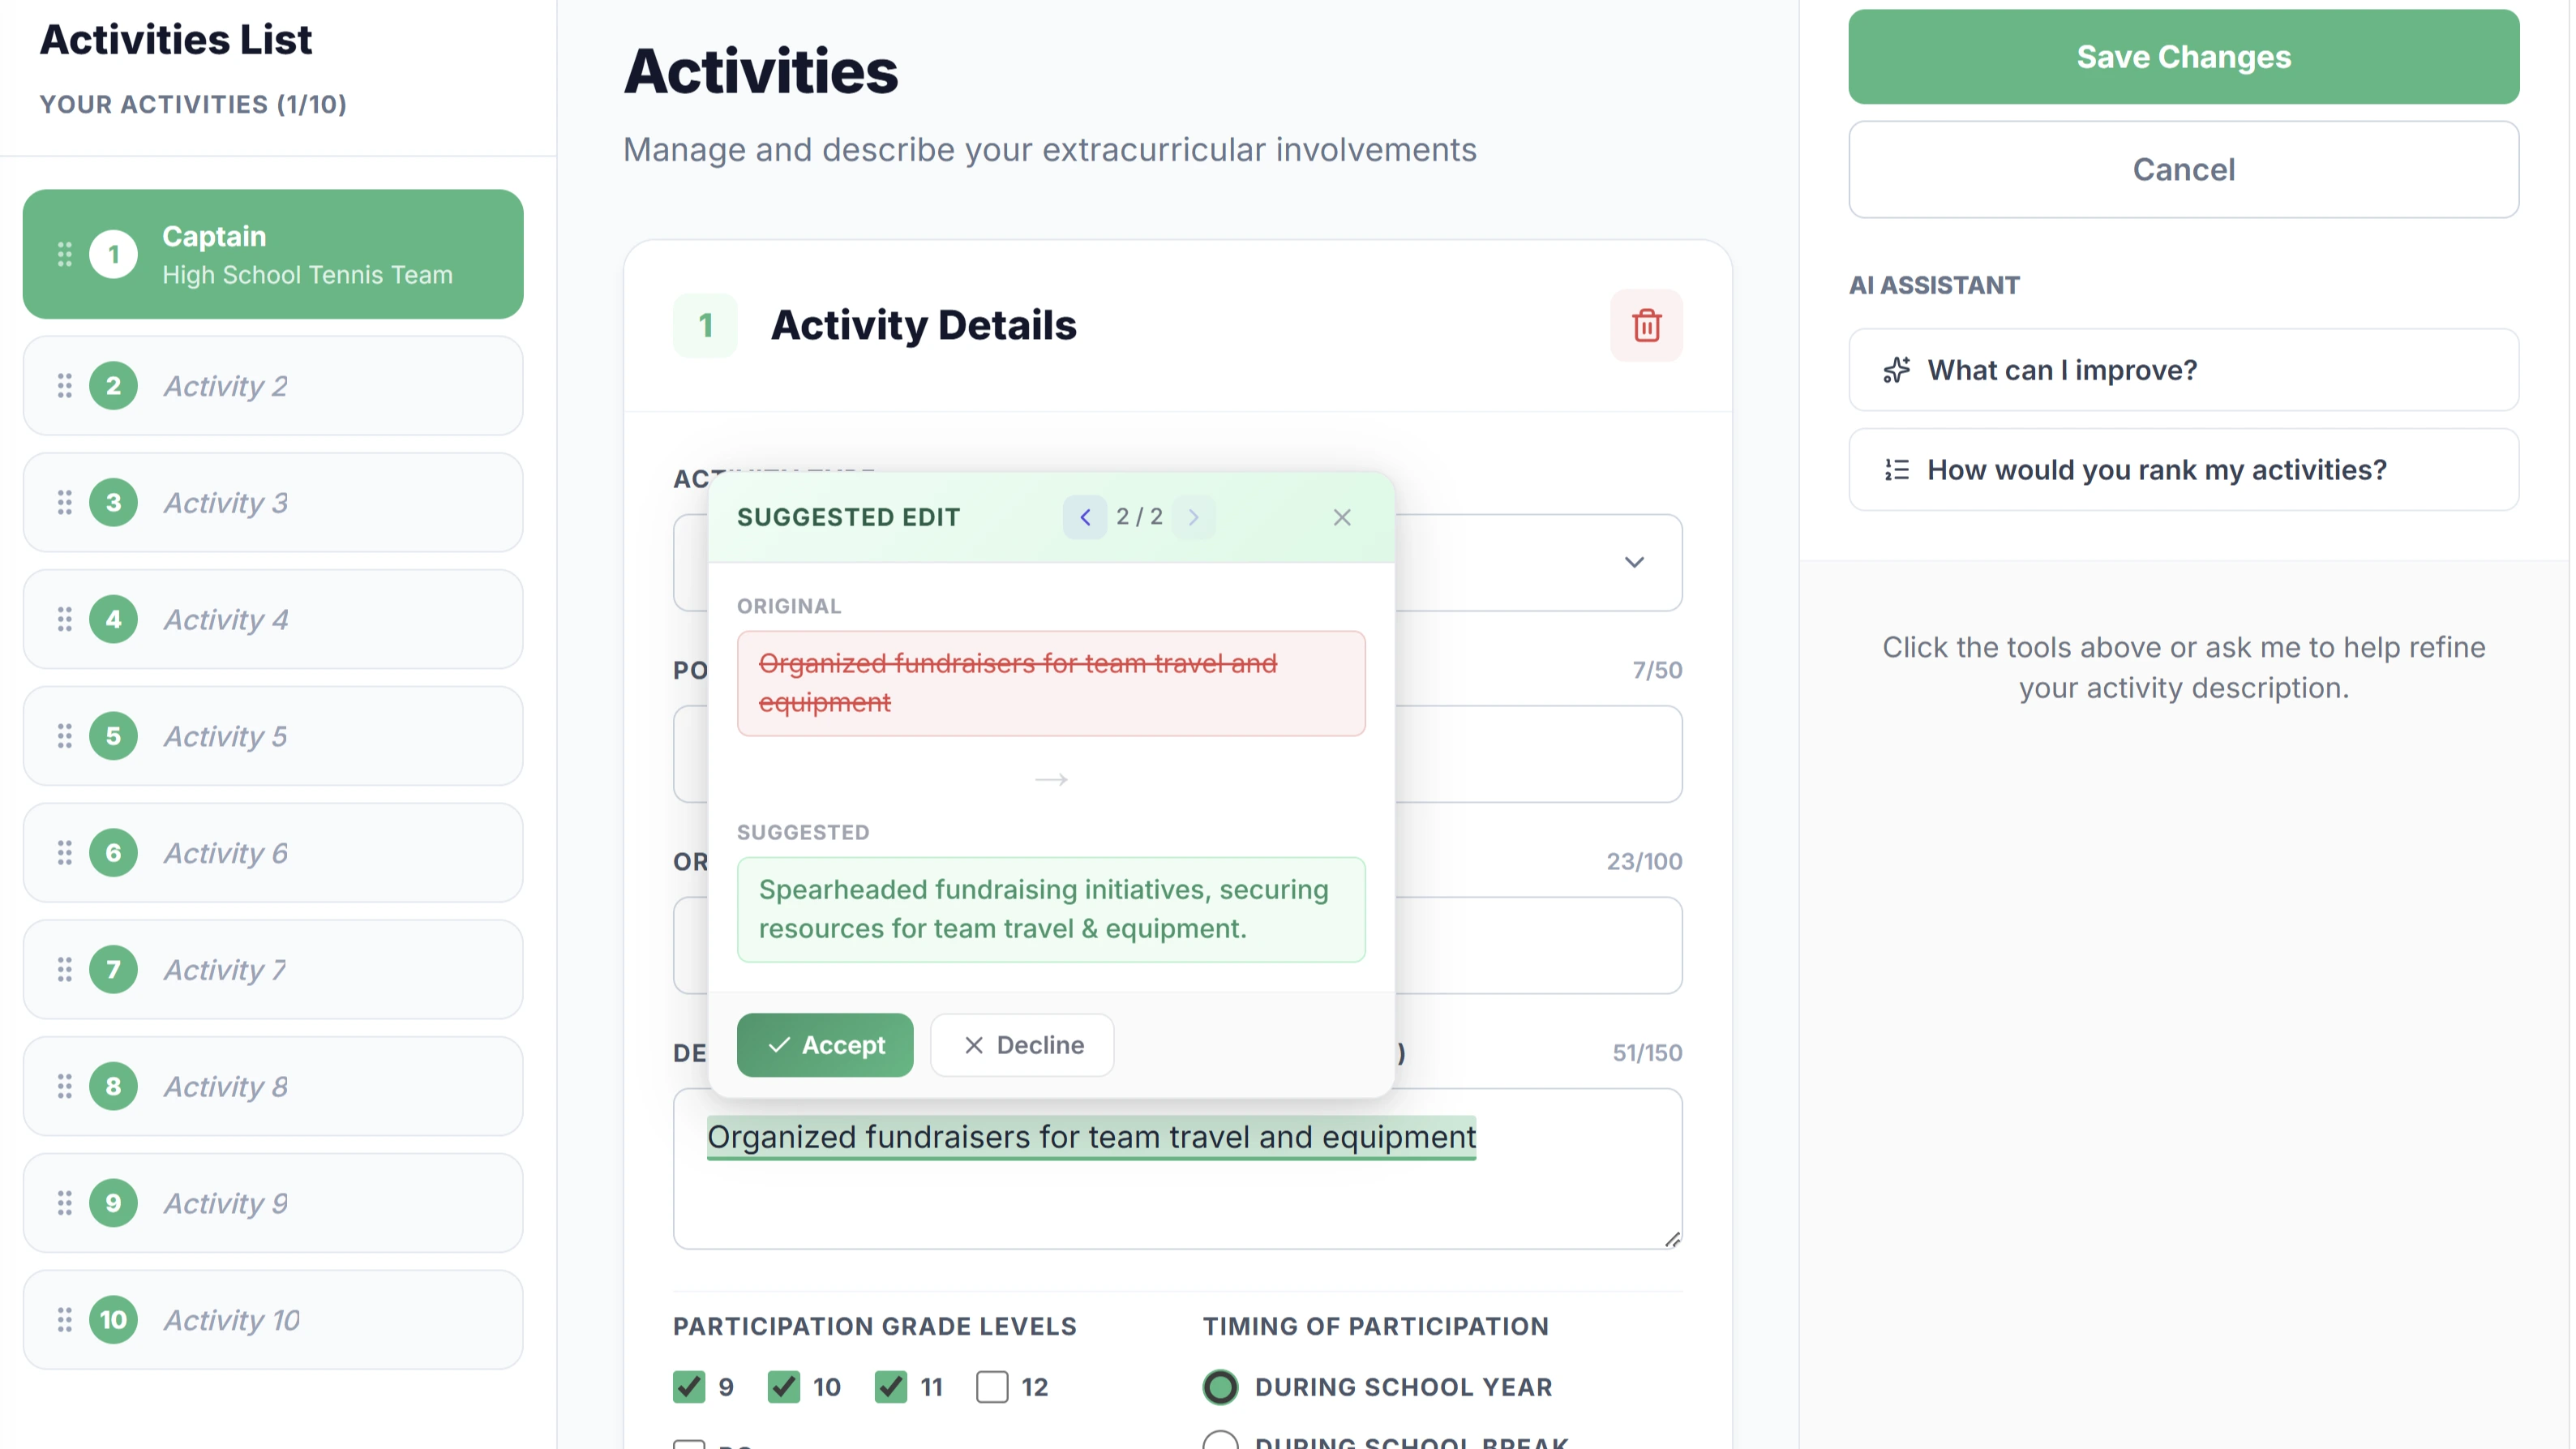Select Captain High School Tennis Team activity
This screenshot has height=1449, width=2576.
273,254
